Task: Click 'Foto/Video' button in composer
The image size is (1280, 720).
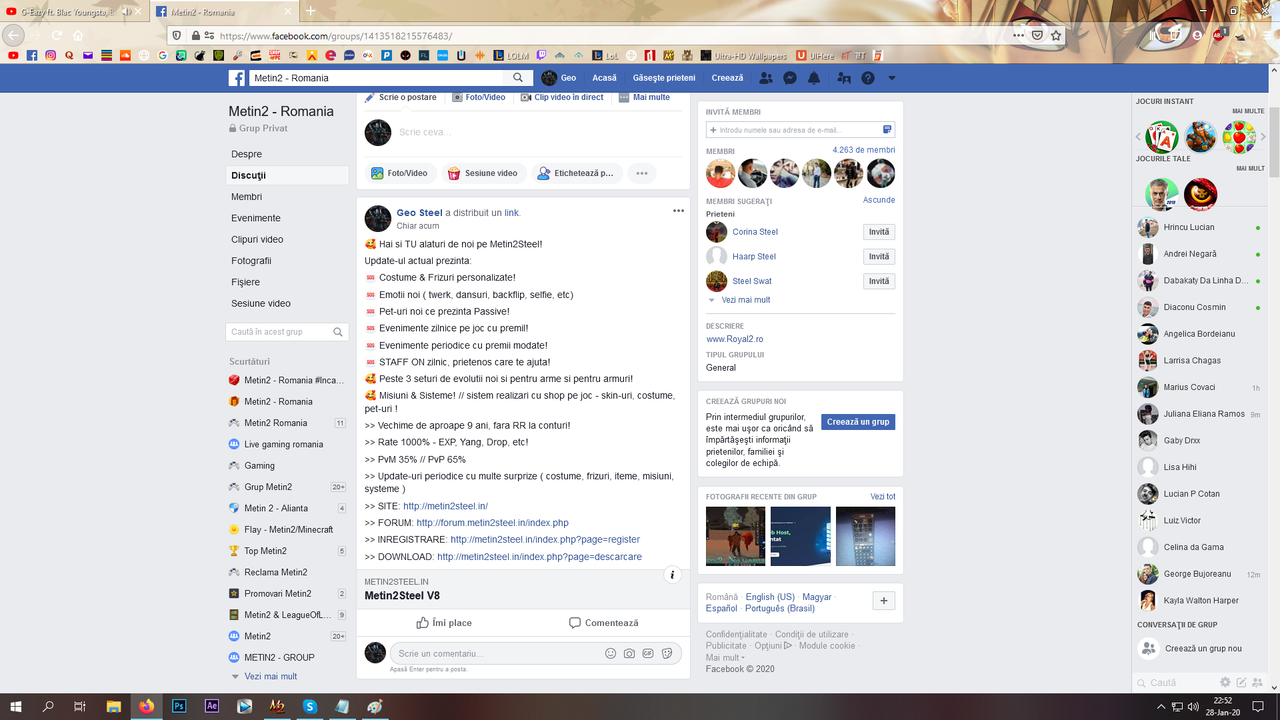Action: [x=399, y=173]
